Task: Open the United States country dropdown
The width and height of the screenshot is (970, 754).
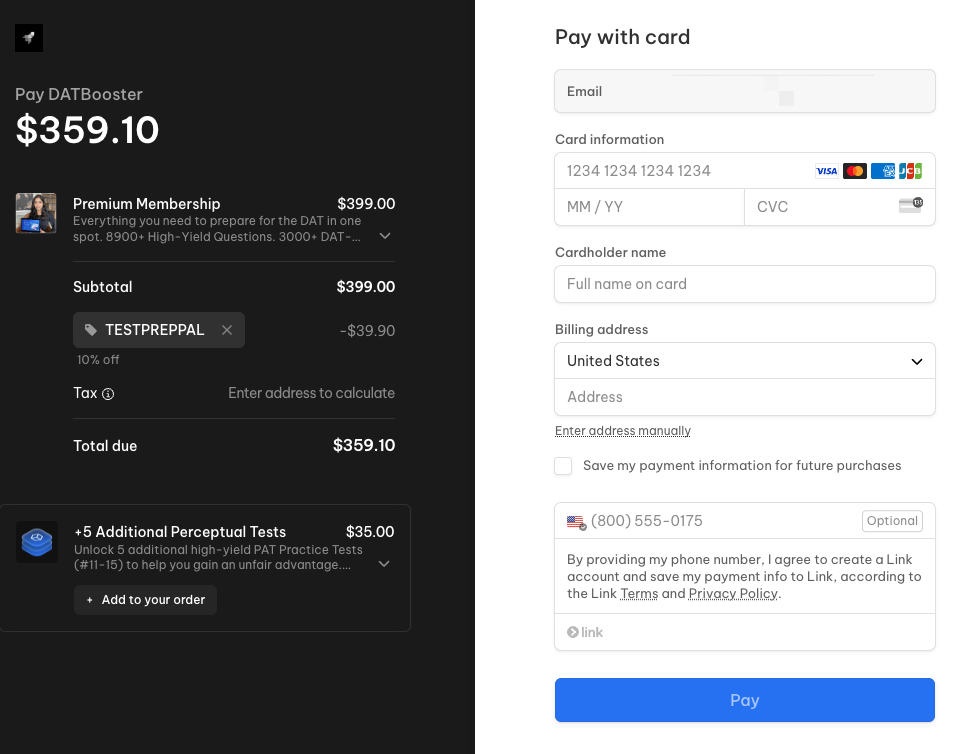Action: [x=745, y=361]
